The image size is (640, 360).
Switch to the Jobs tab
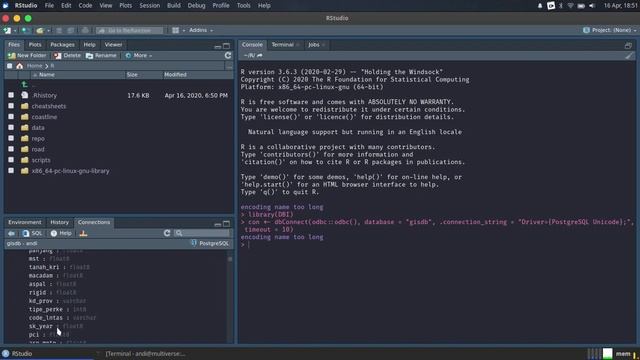[x=313, y=45]
